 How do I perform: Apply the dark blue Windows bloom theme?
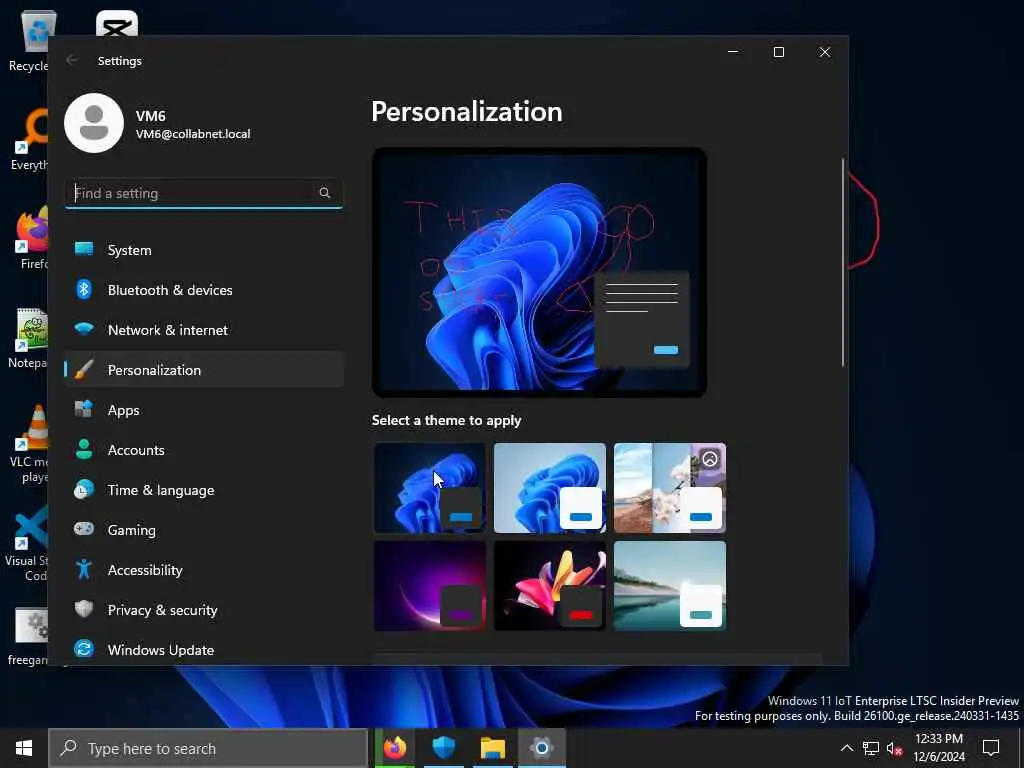pos(430,488)
